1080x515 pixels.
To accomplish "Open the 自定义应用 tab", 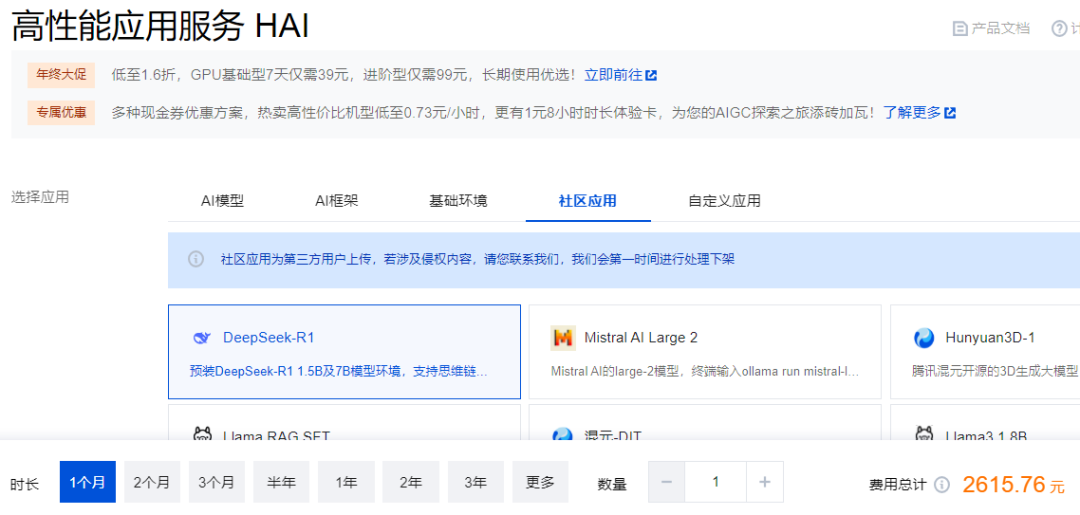I will click(725, 201).
